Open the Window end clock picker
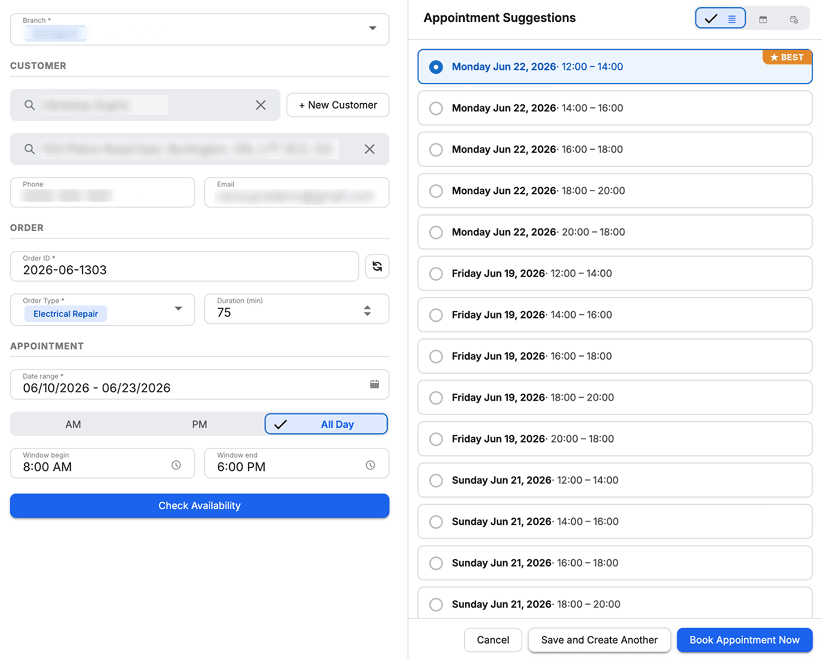822x659 pixels. click(370, 465)
